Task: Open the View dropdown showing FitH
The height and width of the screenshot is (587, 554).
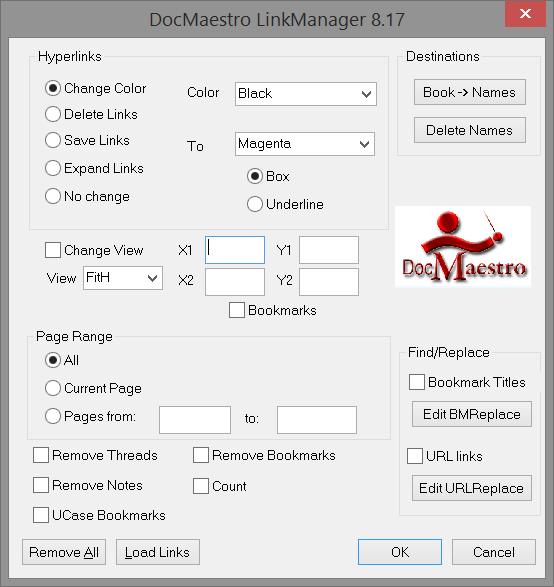Action: (123, 278)
